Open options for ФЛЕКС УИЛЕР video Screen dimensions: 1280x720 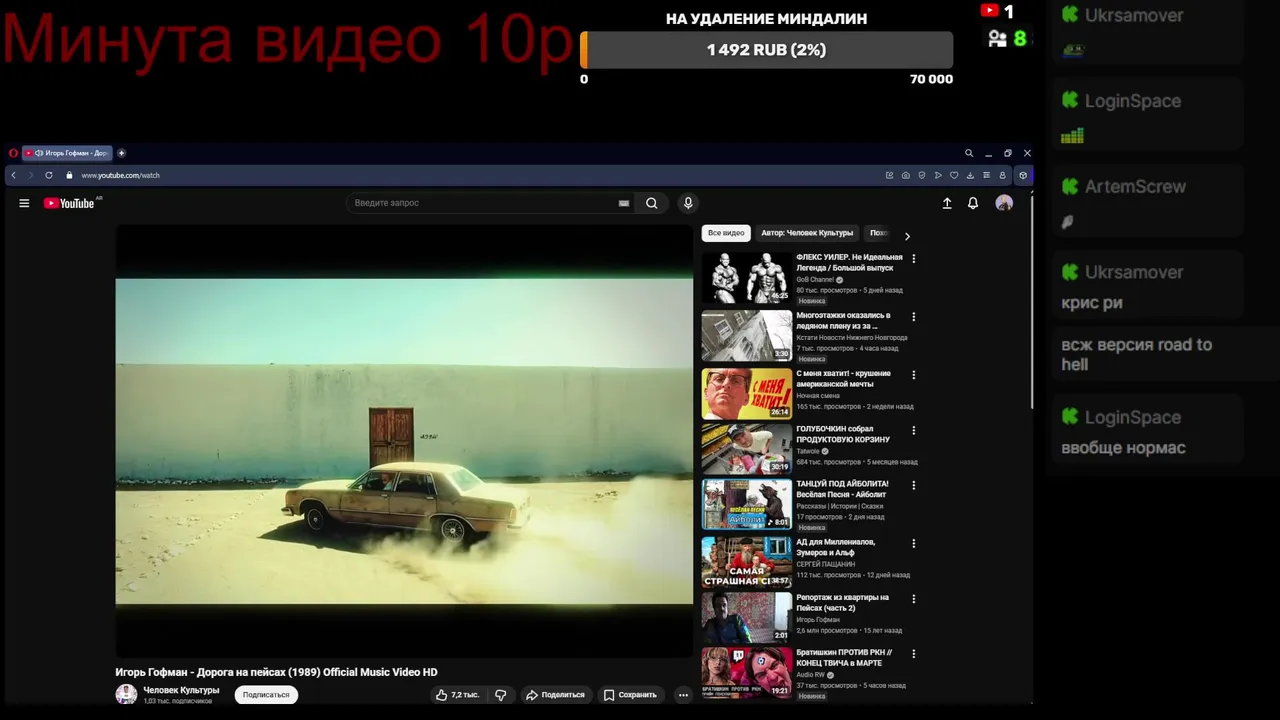(913, 259)
